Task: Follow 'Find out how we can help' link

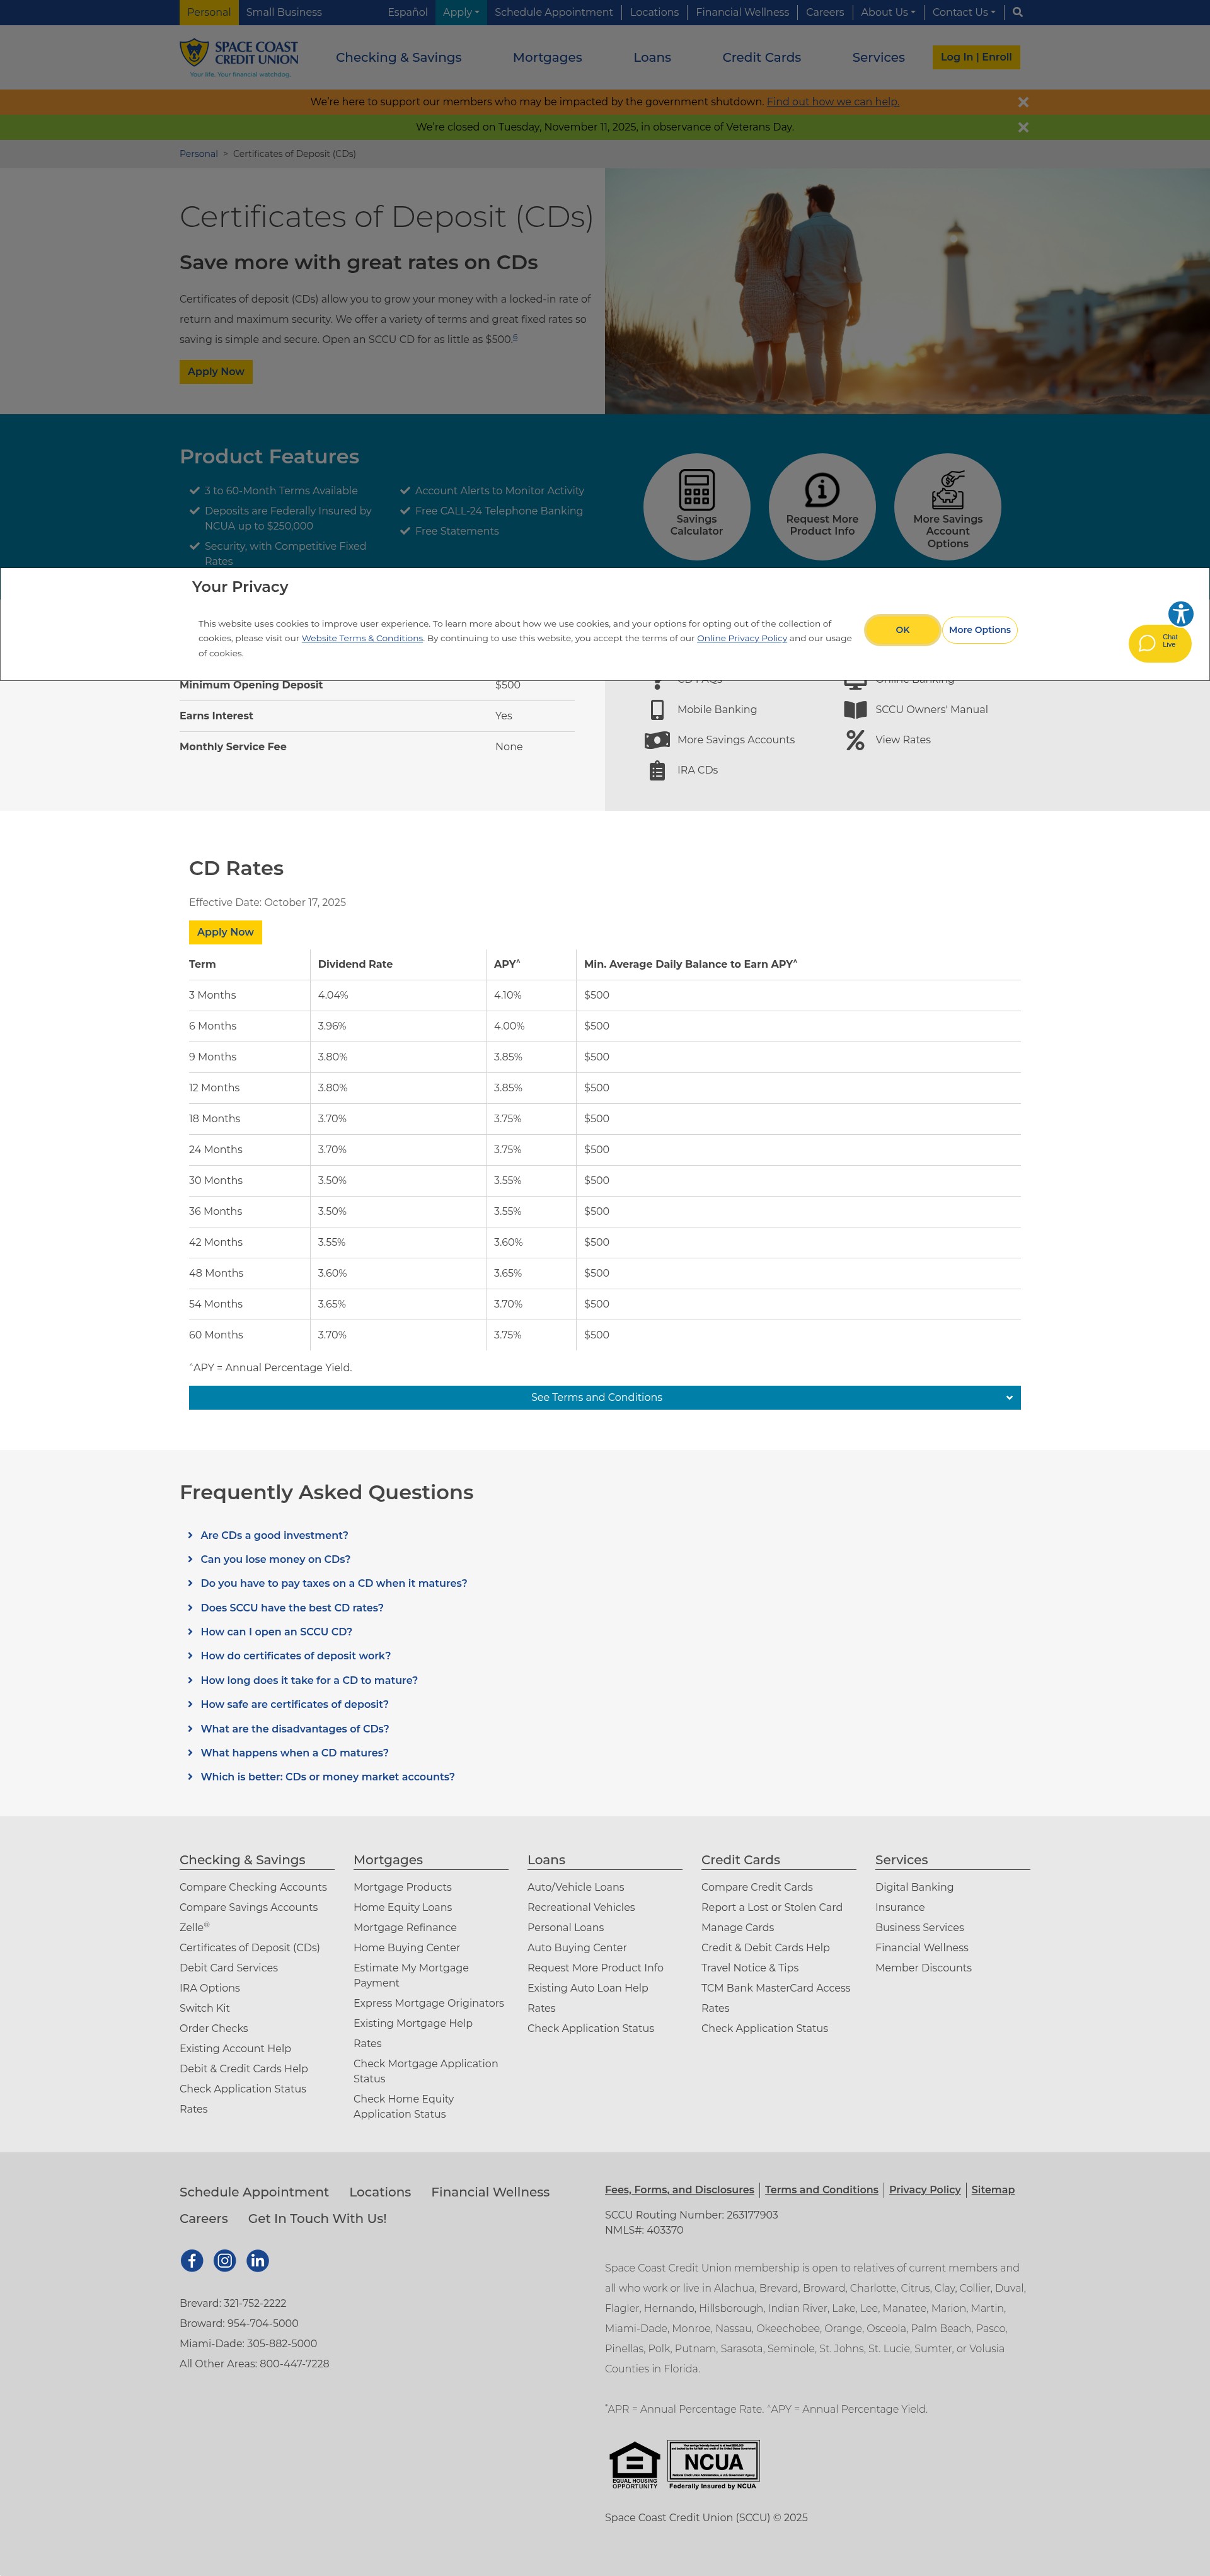Action: pyautogui.click(x=832, y=101)
